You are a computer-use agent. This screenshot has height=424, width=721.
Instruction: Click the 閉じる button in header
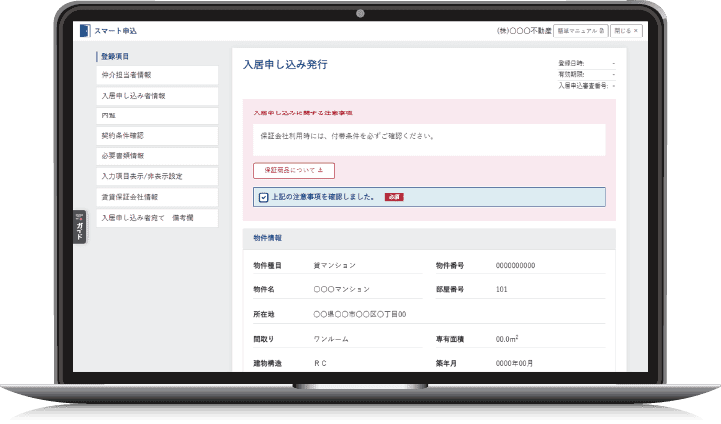tap(626, 31)
